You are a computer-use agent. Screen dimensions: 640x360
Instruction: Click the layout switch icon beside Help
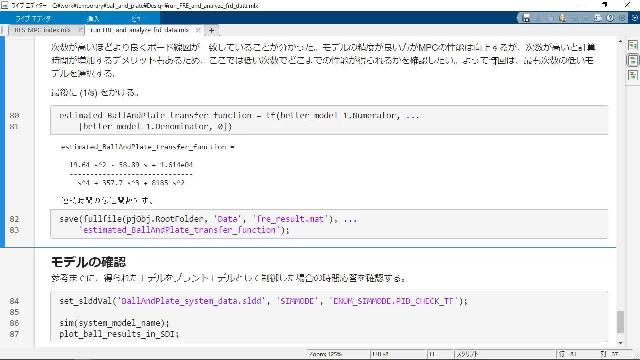pos(598,18)
